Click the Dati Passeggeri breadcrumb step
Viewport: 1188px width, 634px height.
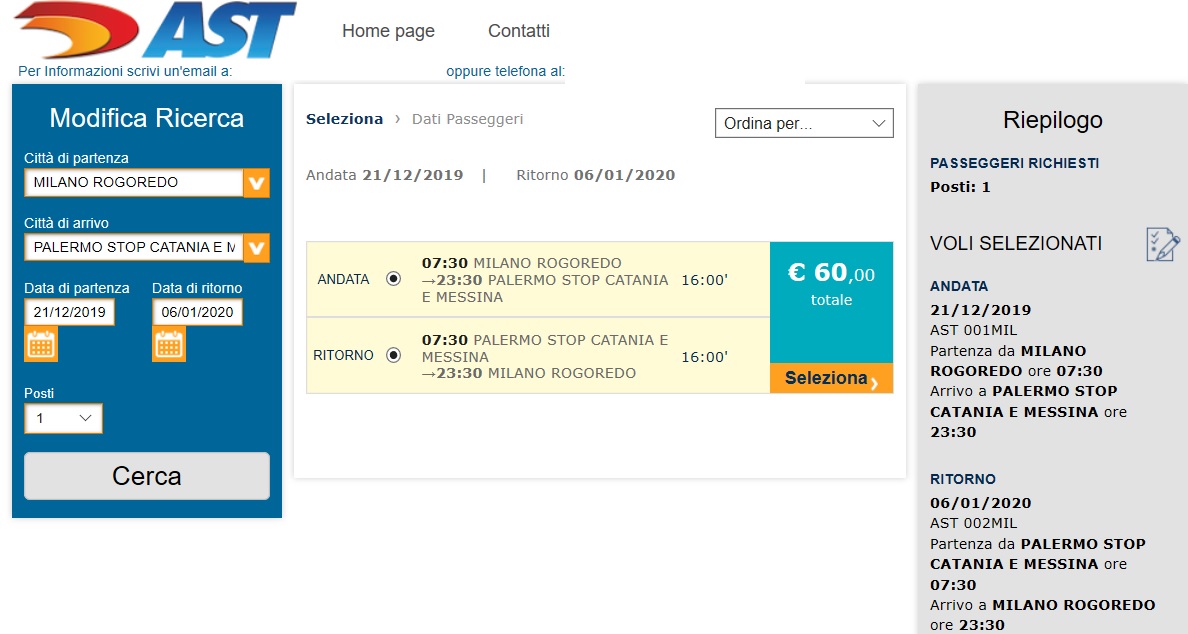point(467,119)
